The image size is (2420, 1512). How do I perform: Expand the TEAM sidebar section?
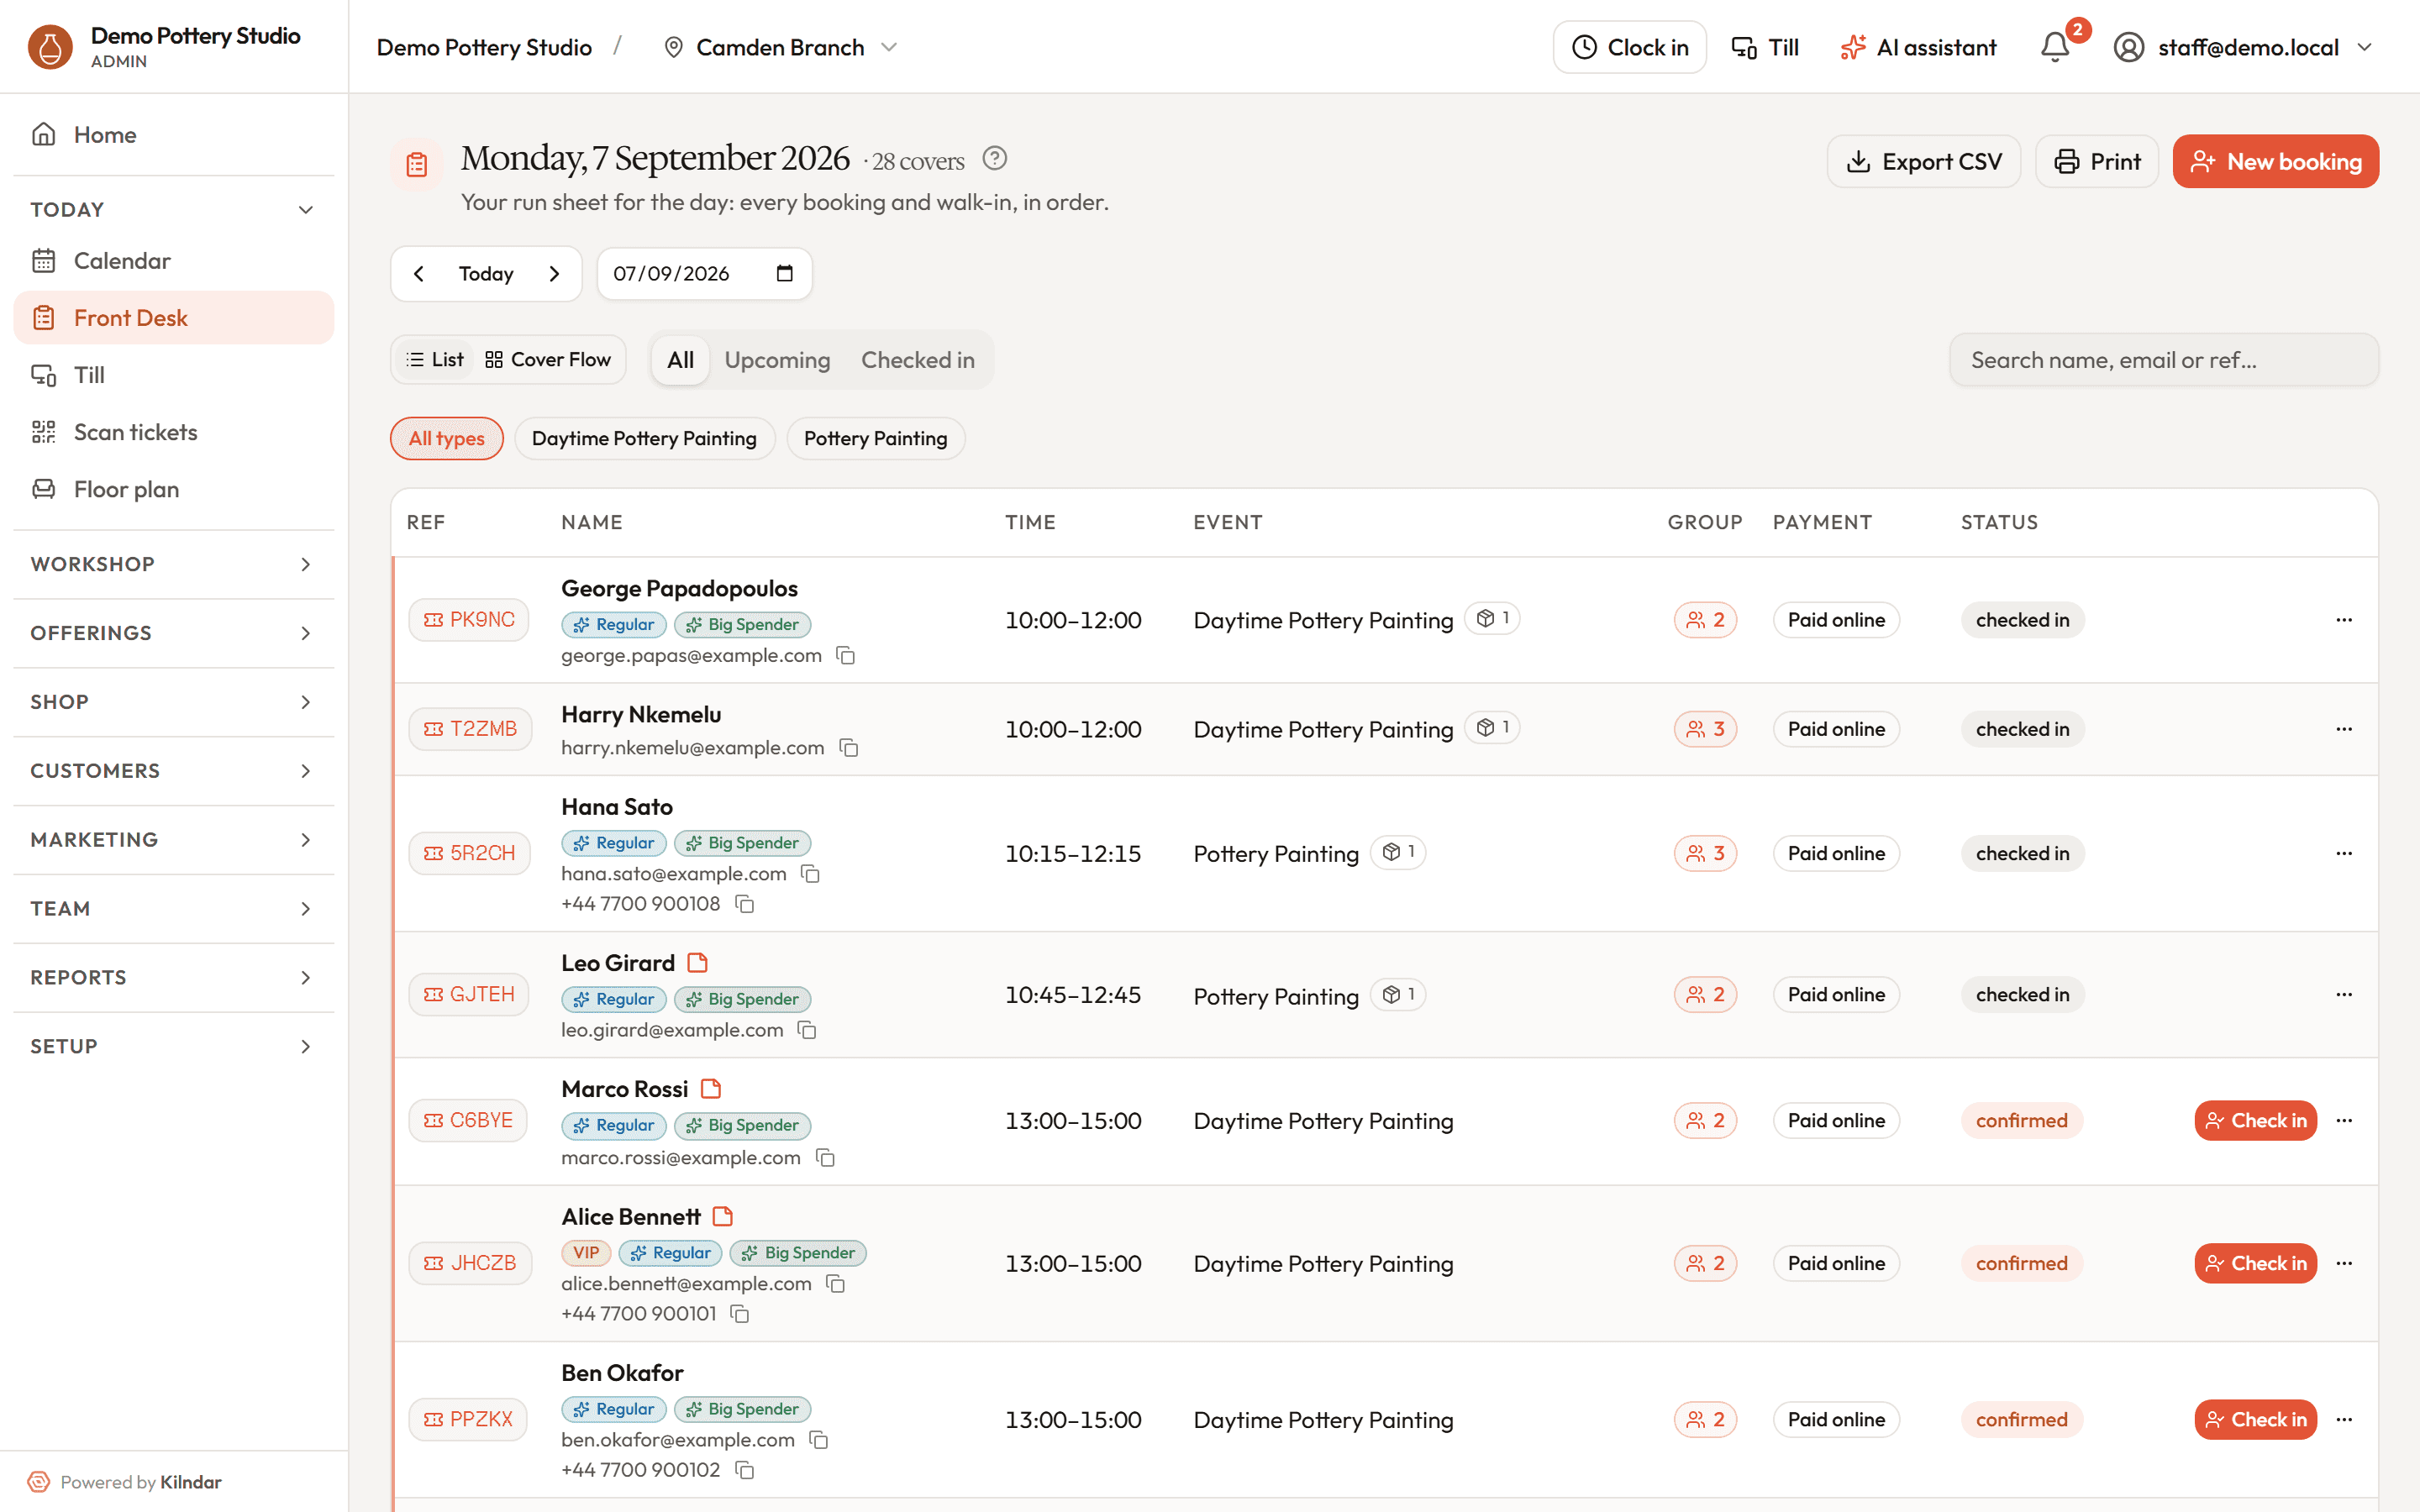[x=173, y=909]
